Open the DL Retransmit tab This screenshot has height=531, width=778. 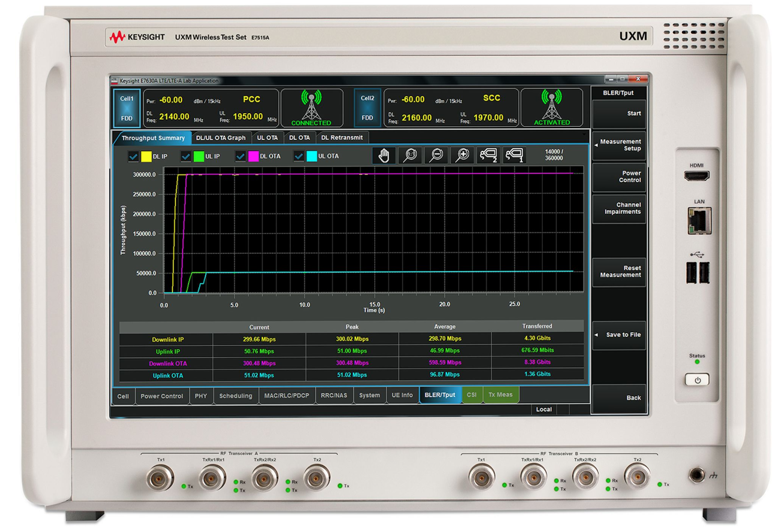coord(342,137)
